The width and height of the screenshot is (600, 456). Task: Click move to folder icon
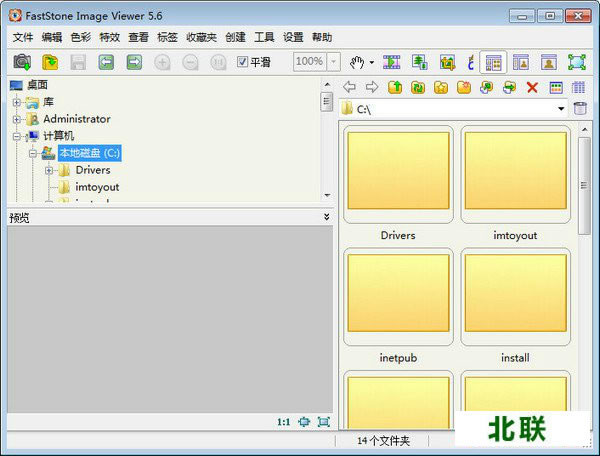(x=509, y=87)
